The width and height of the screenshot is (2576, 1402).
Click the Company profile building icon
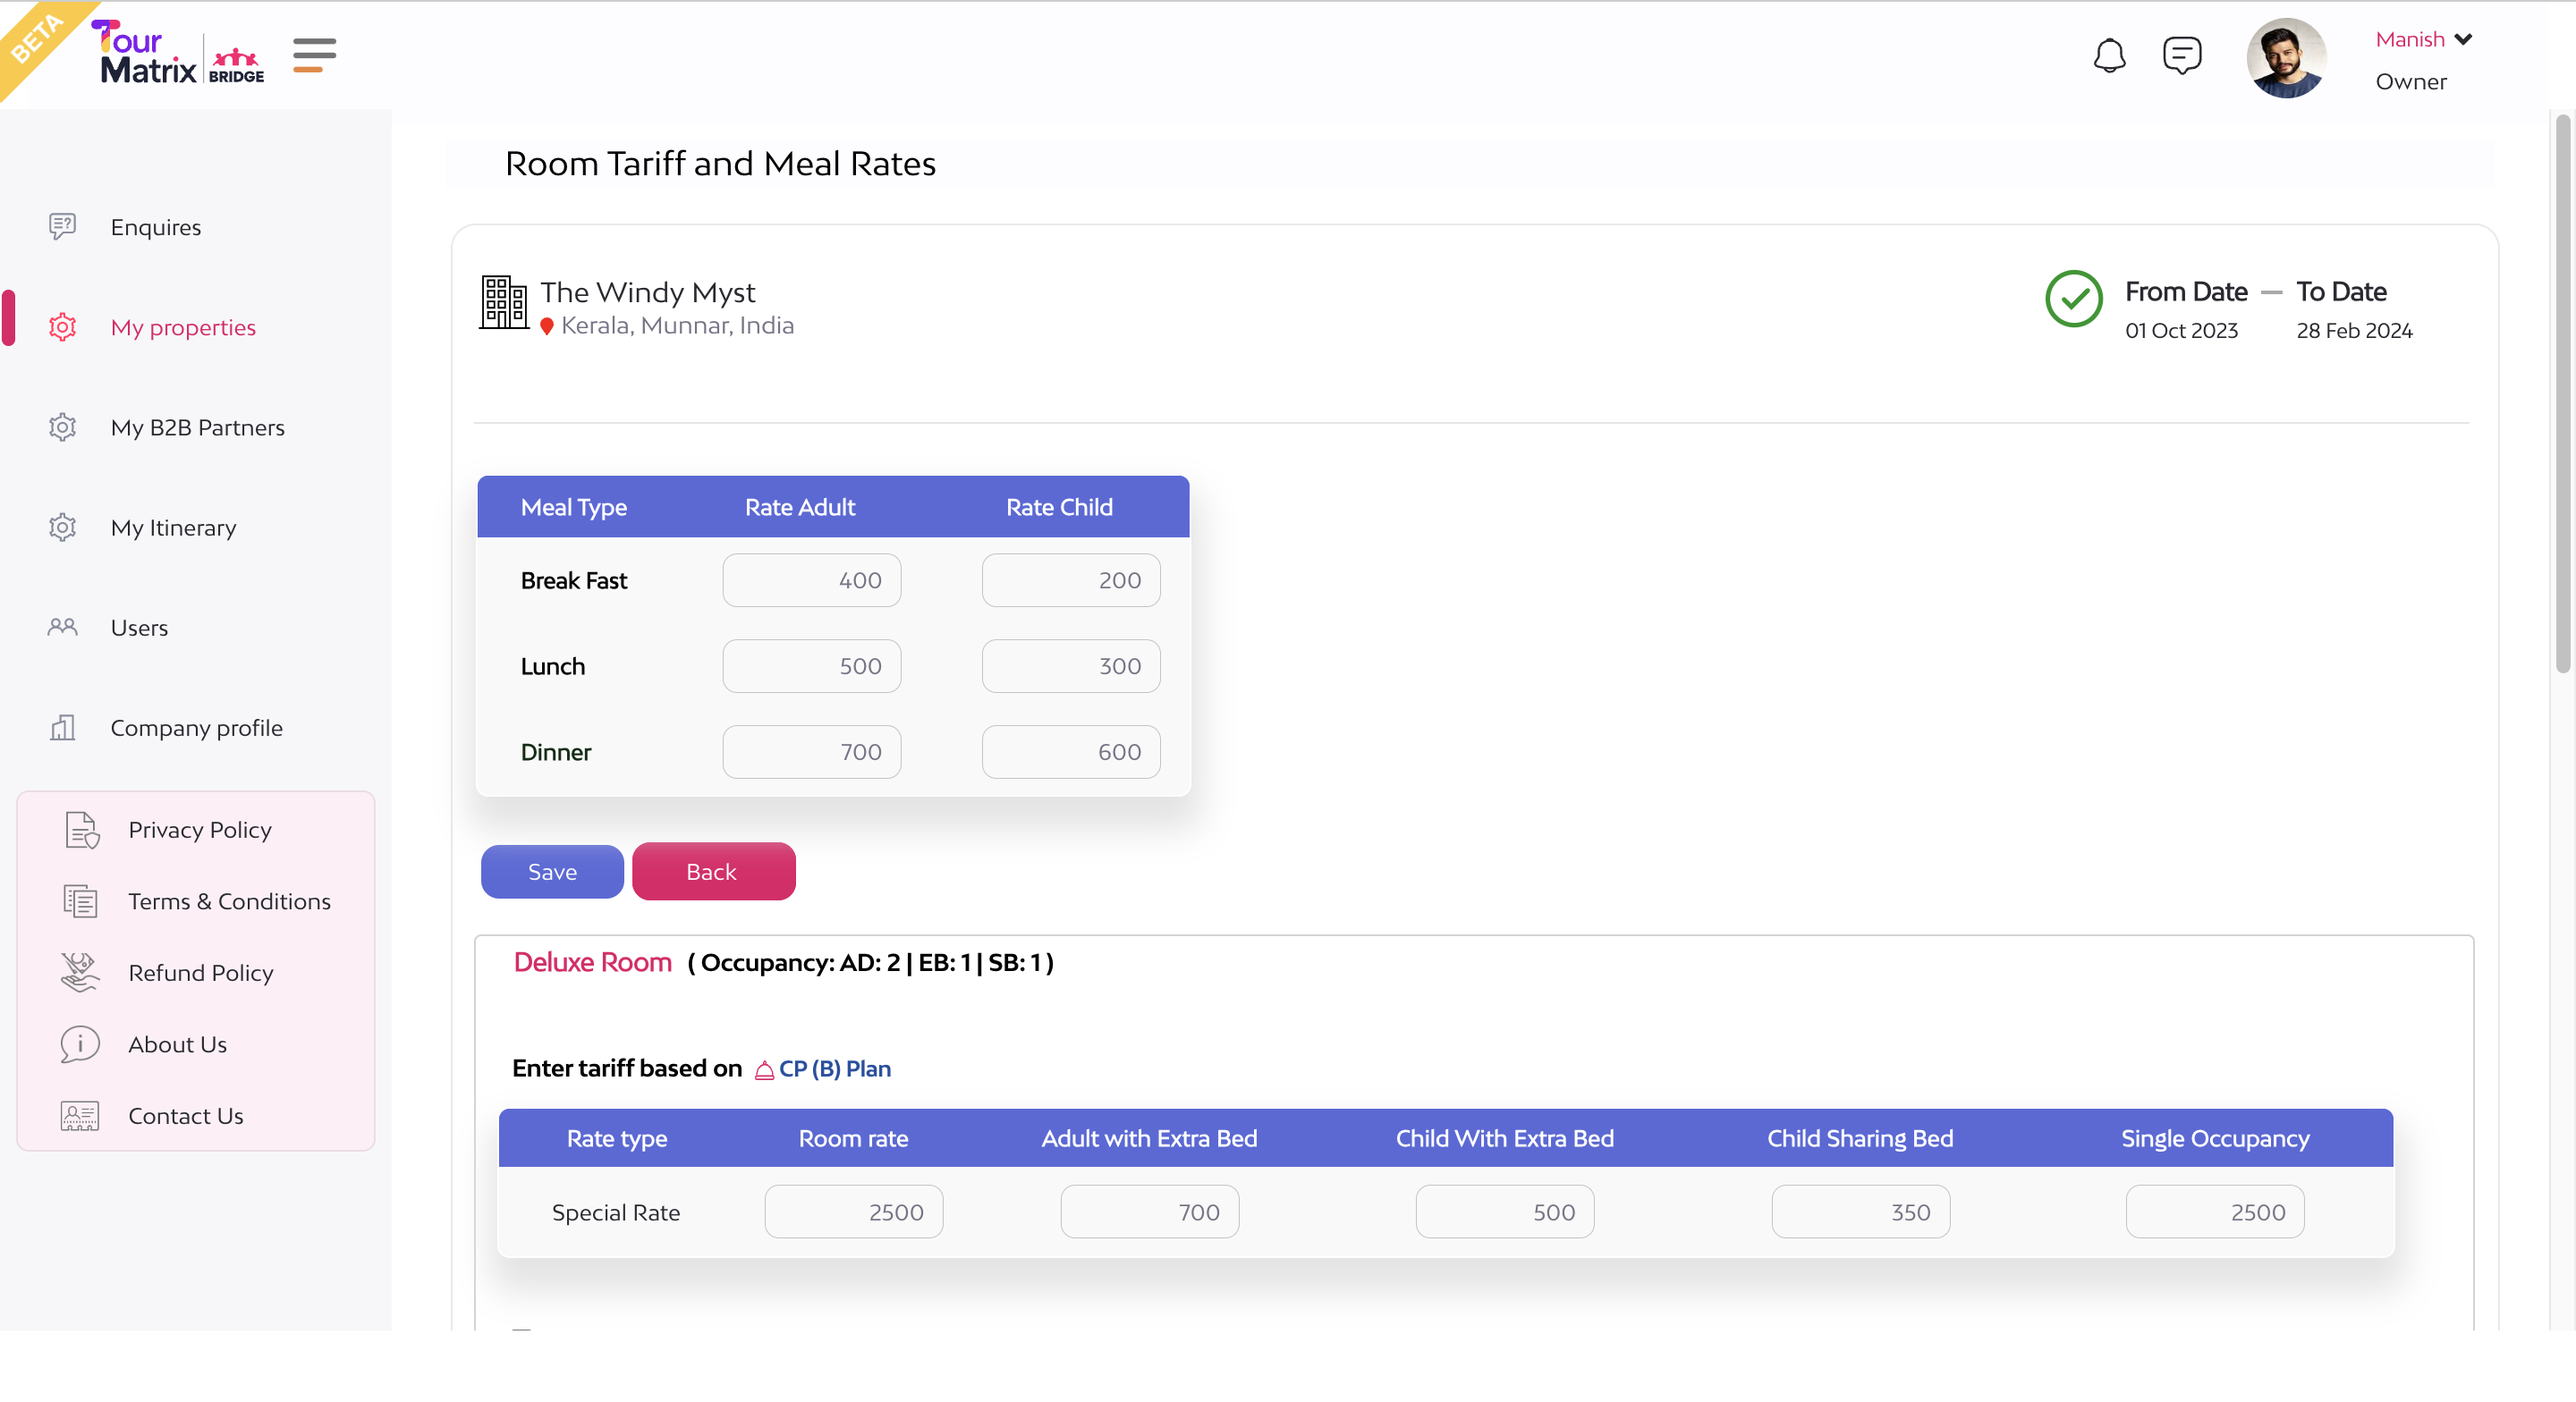click(62, 727)
